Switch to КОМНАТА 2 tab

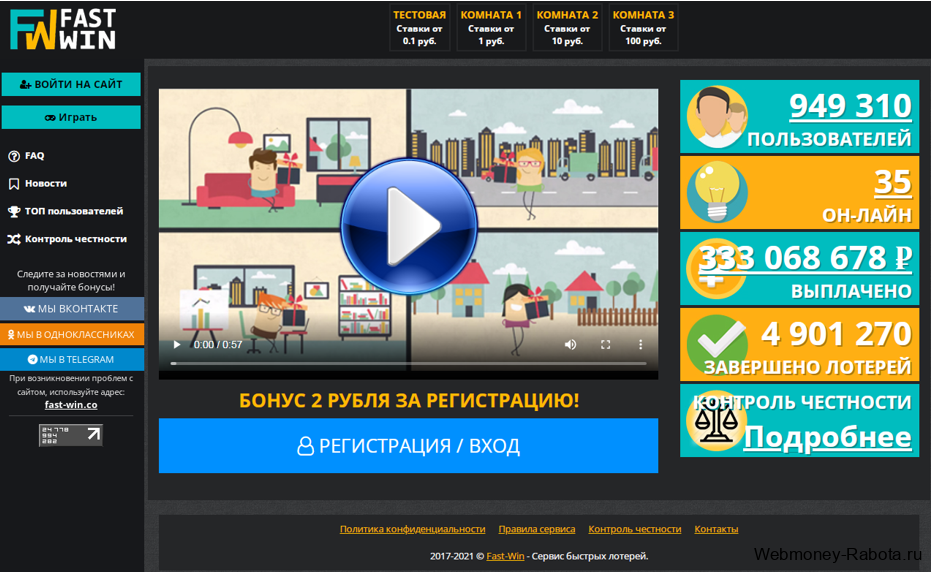[x=567, y=28]
